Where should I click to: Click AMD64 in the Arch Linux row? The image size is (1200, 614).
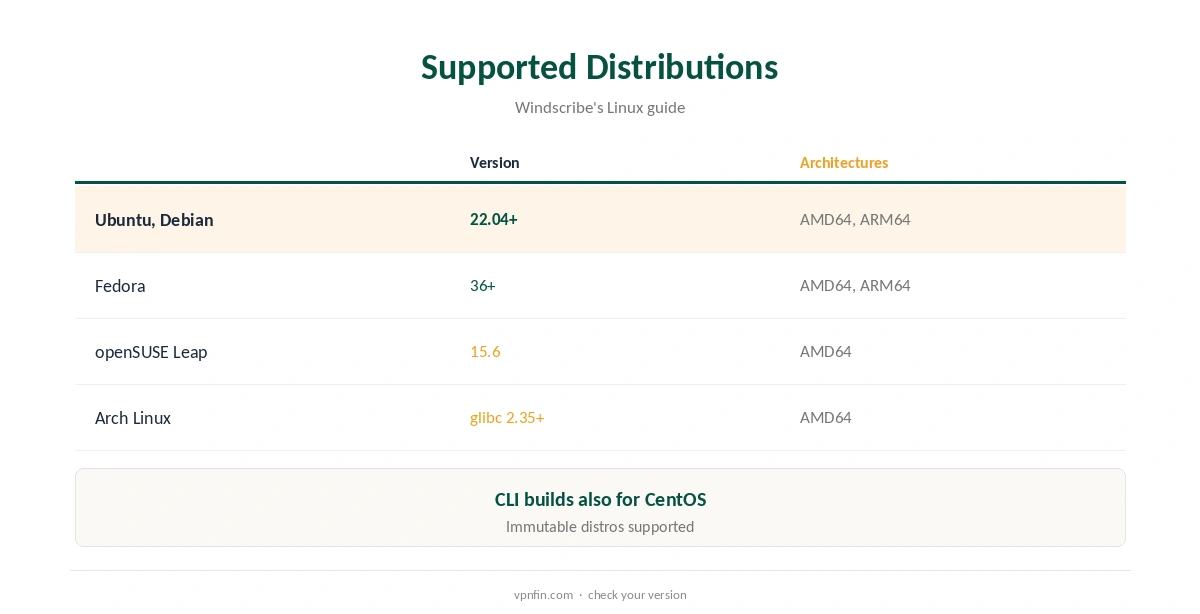point(826,417)
